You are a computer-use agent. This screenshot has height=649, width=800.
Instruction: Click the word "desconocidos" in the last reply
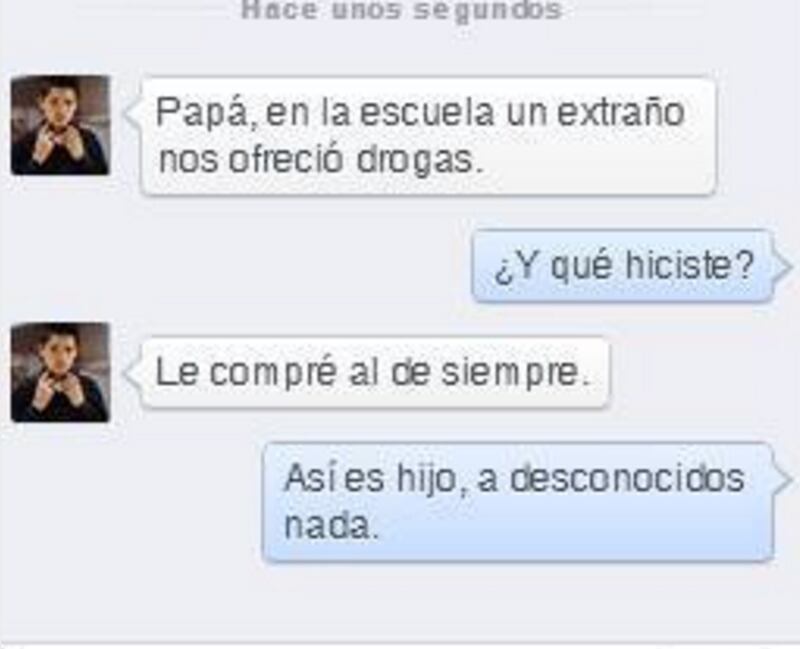click(x=627, y=479)
